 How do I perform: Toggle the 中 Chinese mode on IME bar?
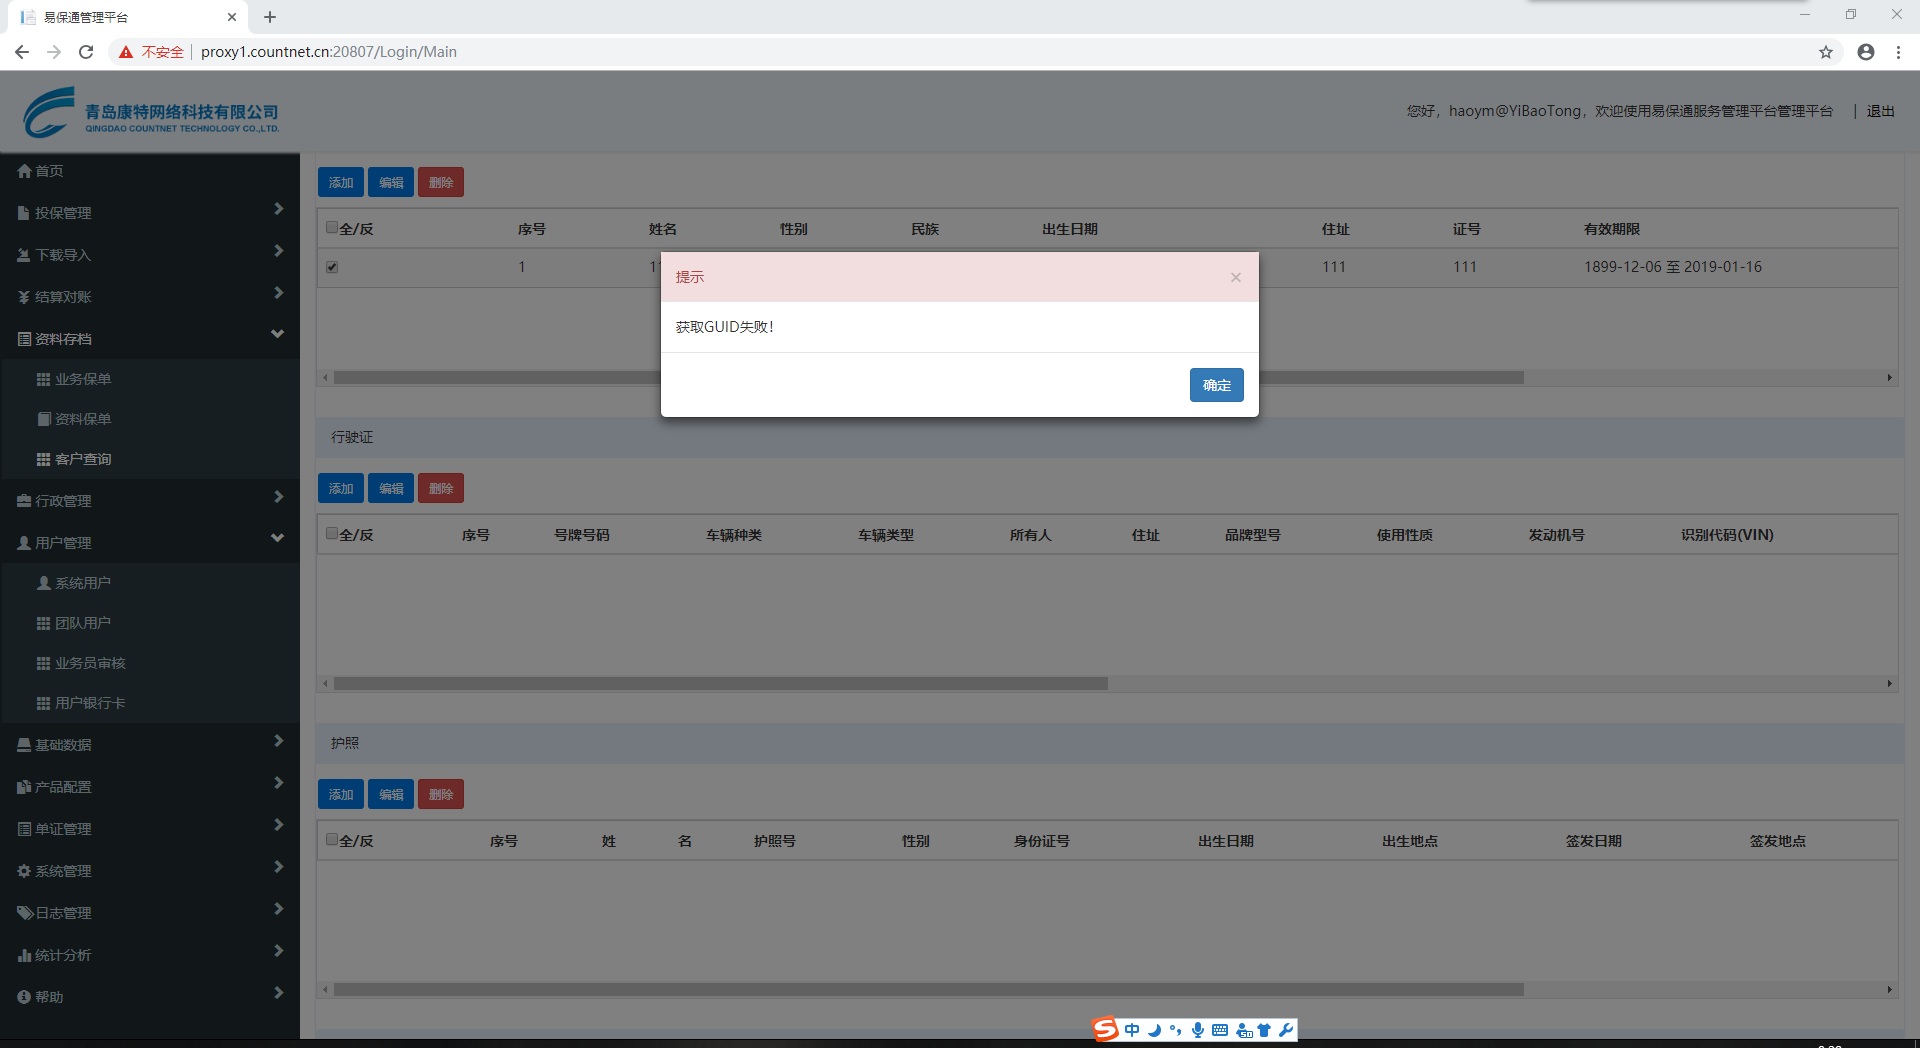click(x=1132, y=1030)
